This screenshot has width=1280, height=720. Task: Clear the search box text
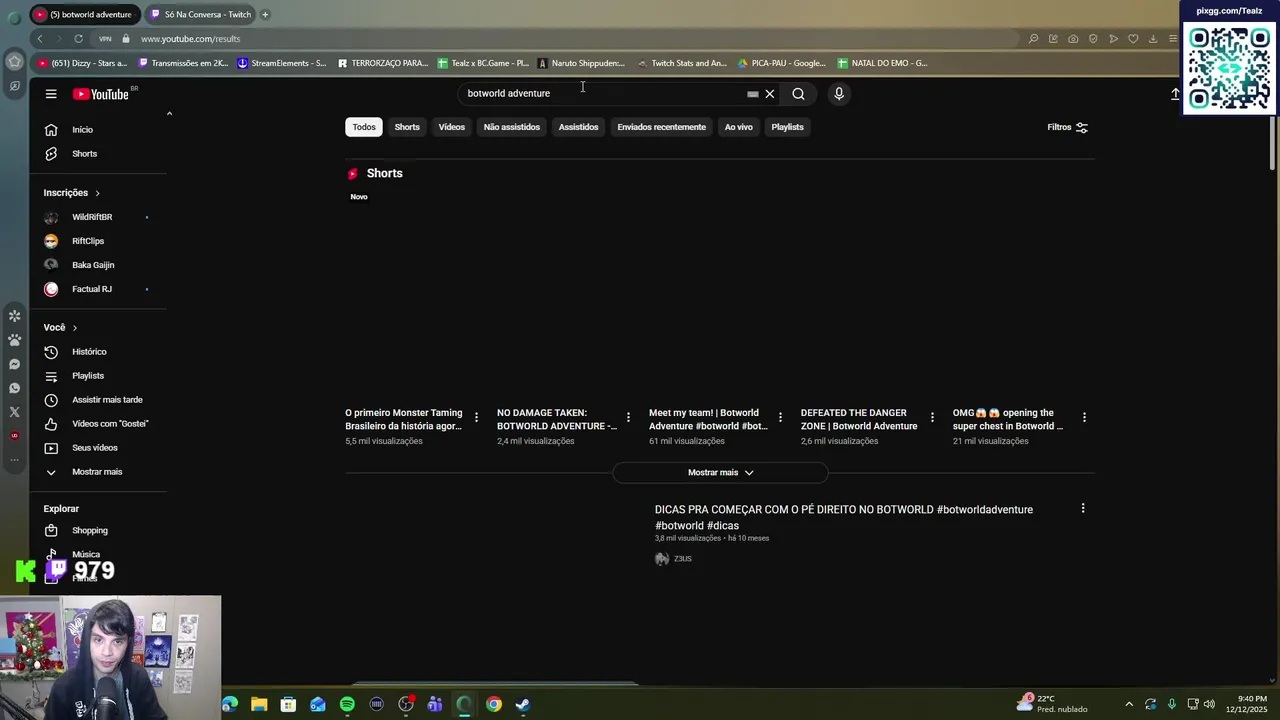[770, 94]
